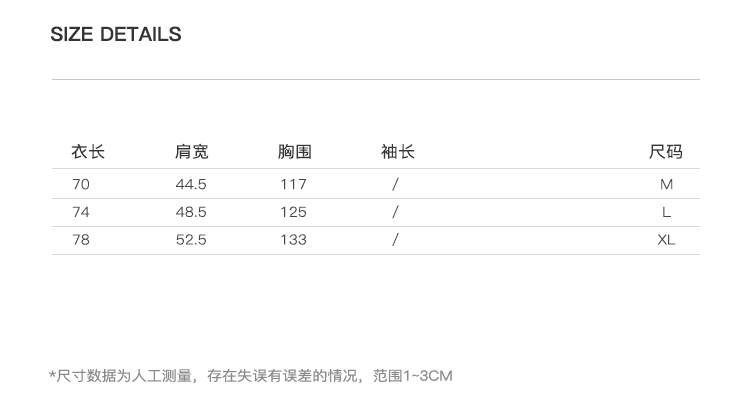750x407 pixels.
Task: Select the size M label
Action: pyautogui.click(x=667, y=184)
